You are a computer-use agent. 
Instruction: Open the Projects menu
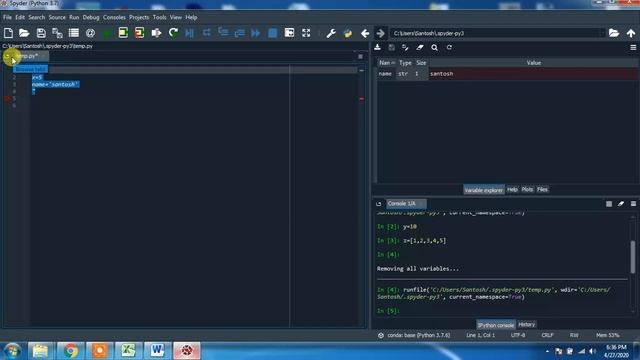[x=139, y=17]
